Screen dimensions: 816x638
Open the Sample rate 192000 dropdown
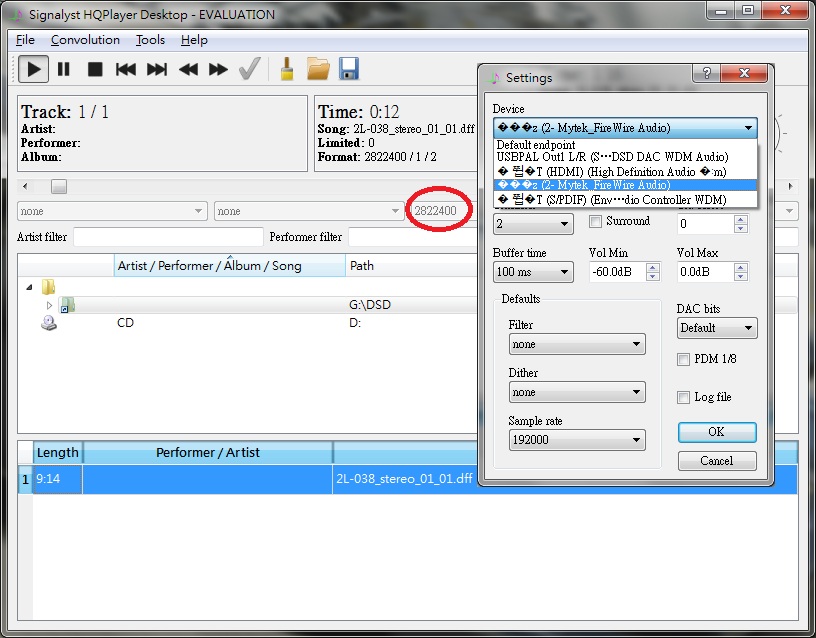(x=577, y=440)
